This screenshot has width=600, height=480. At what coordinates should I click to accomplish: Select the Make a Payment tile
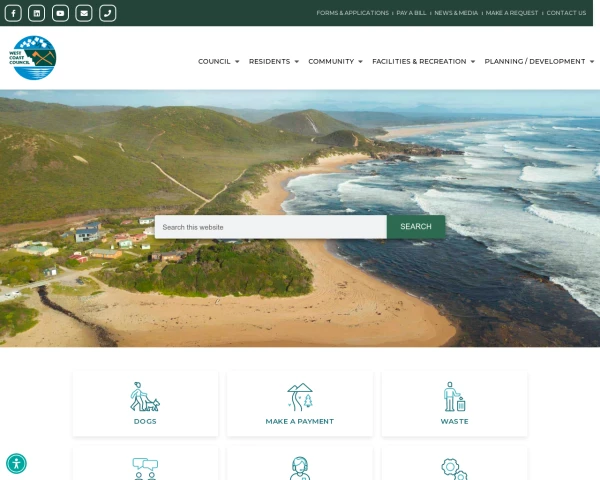pos(300,404)
